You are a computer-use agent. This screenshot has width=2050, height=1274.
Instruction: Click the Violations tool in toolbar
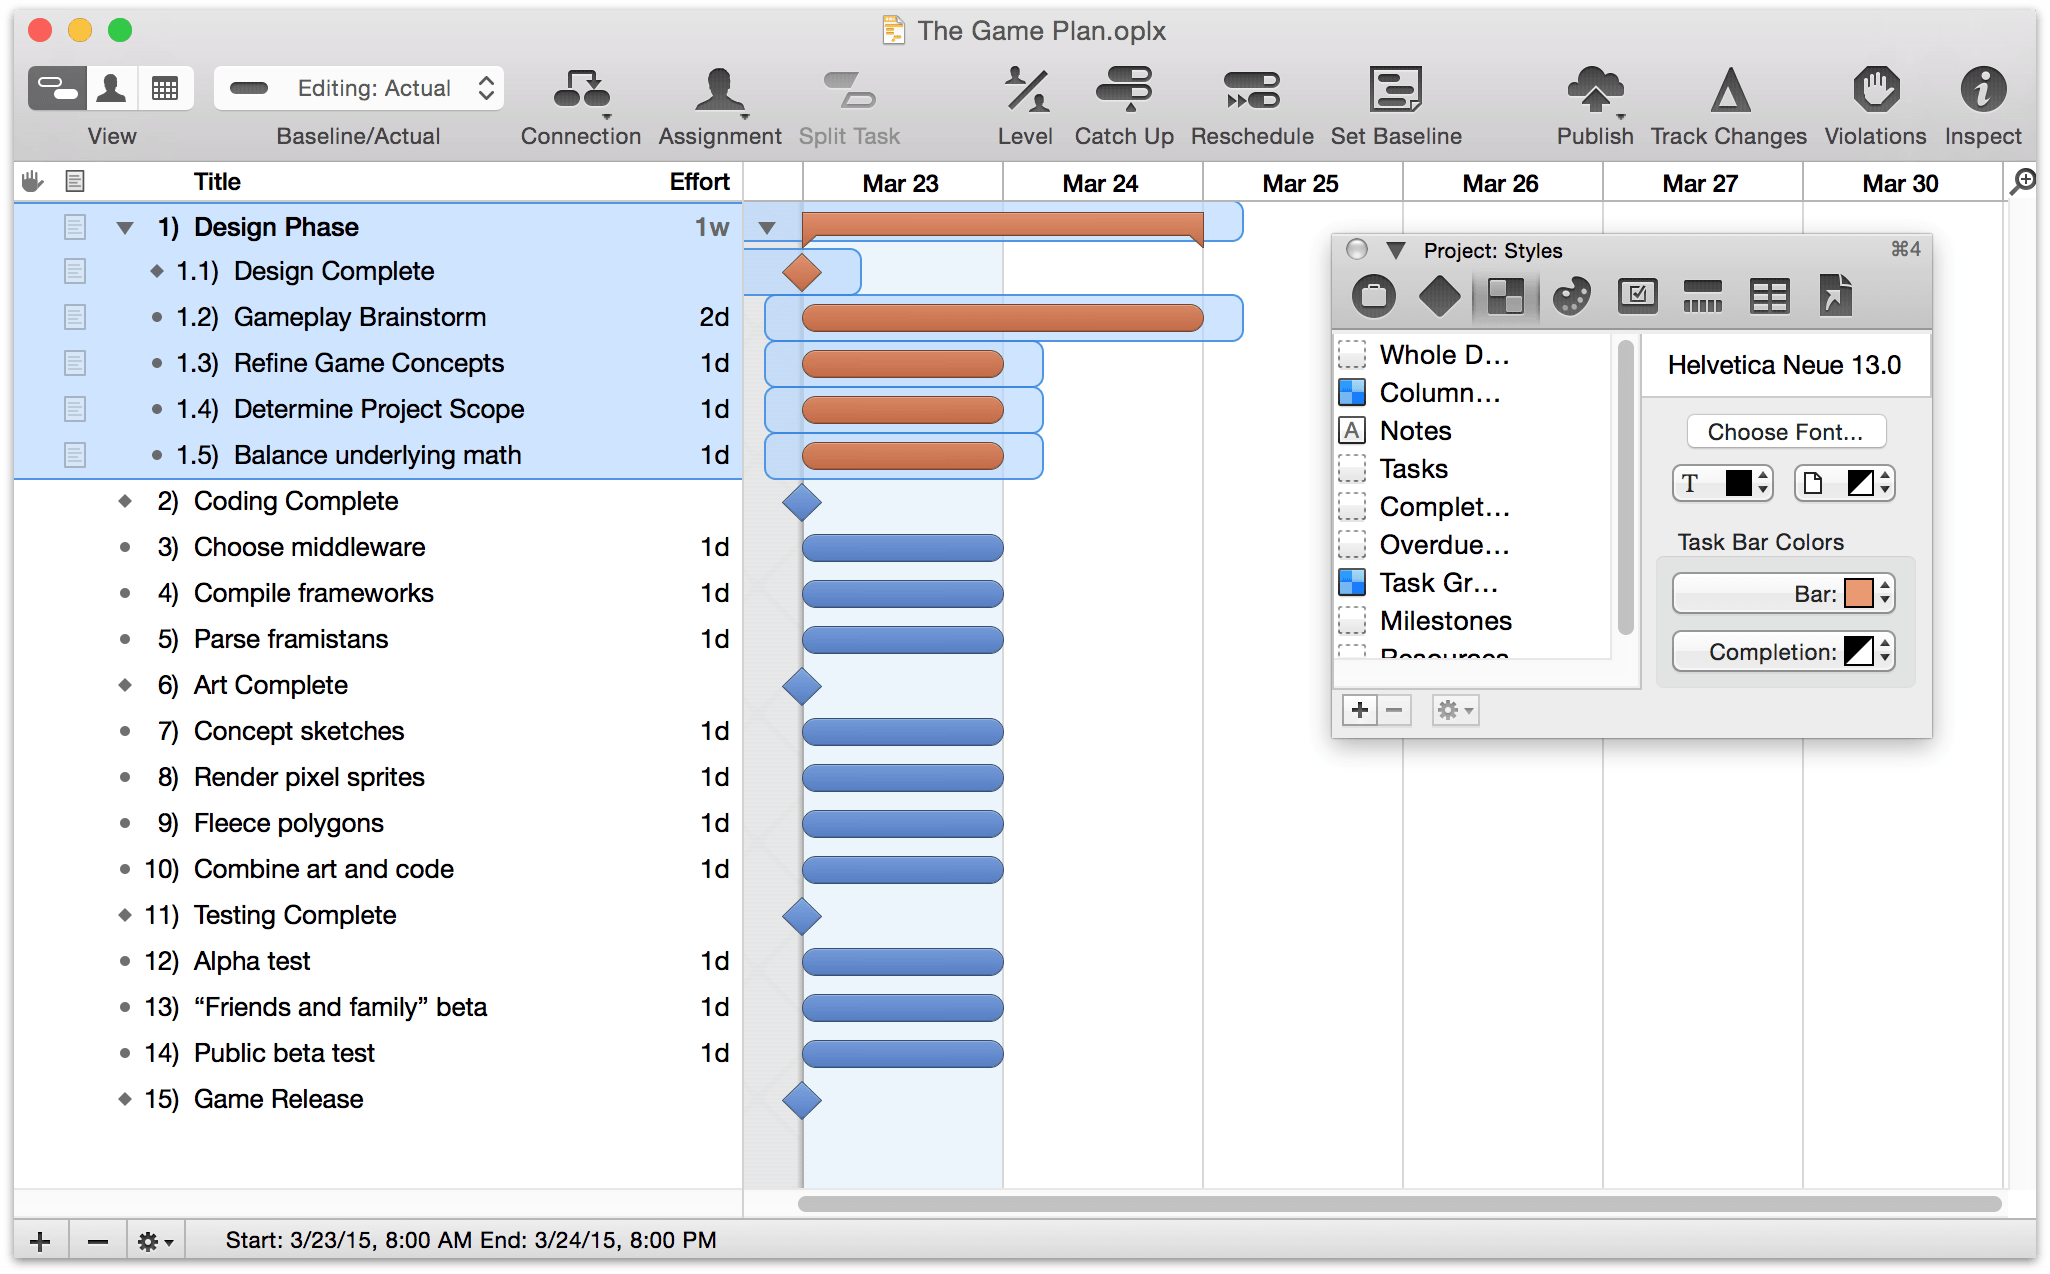tap(1875, 95)
